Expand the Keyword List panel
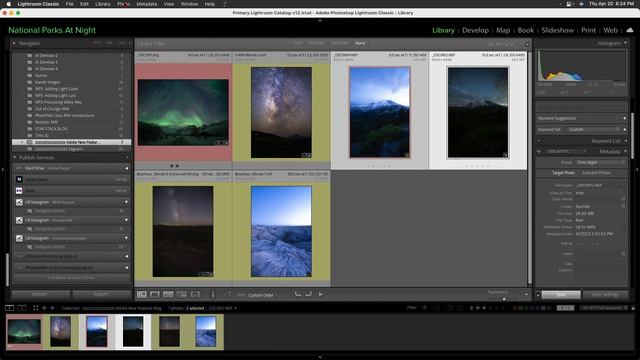 coord(625,141)
